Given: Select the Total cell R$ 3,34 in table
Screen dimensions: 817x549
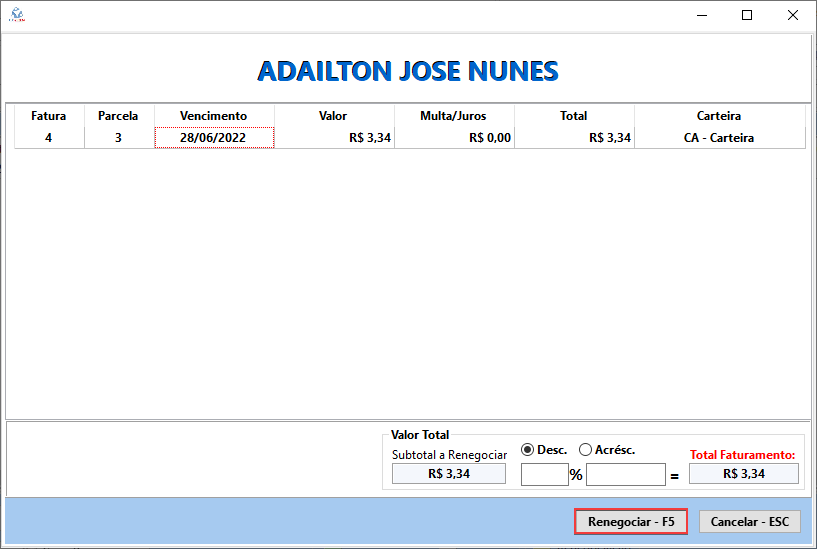Looking at the screenshot, I should [574, 138].
